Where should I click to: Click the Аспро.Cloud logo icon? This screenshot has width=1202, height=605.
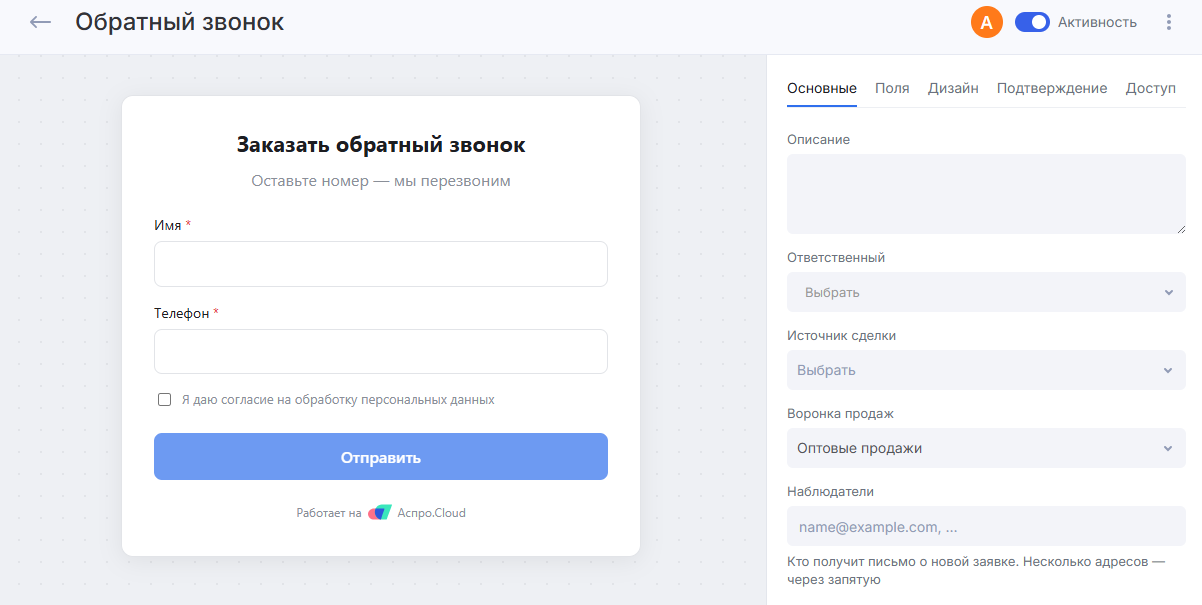pyautogui.click(x=380, y=513)
